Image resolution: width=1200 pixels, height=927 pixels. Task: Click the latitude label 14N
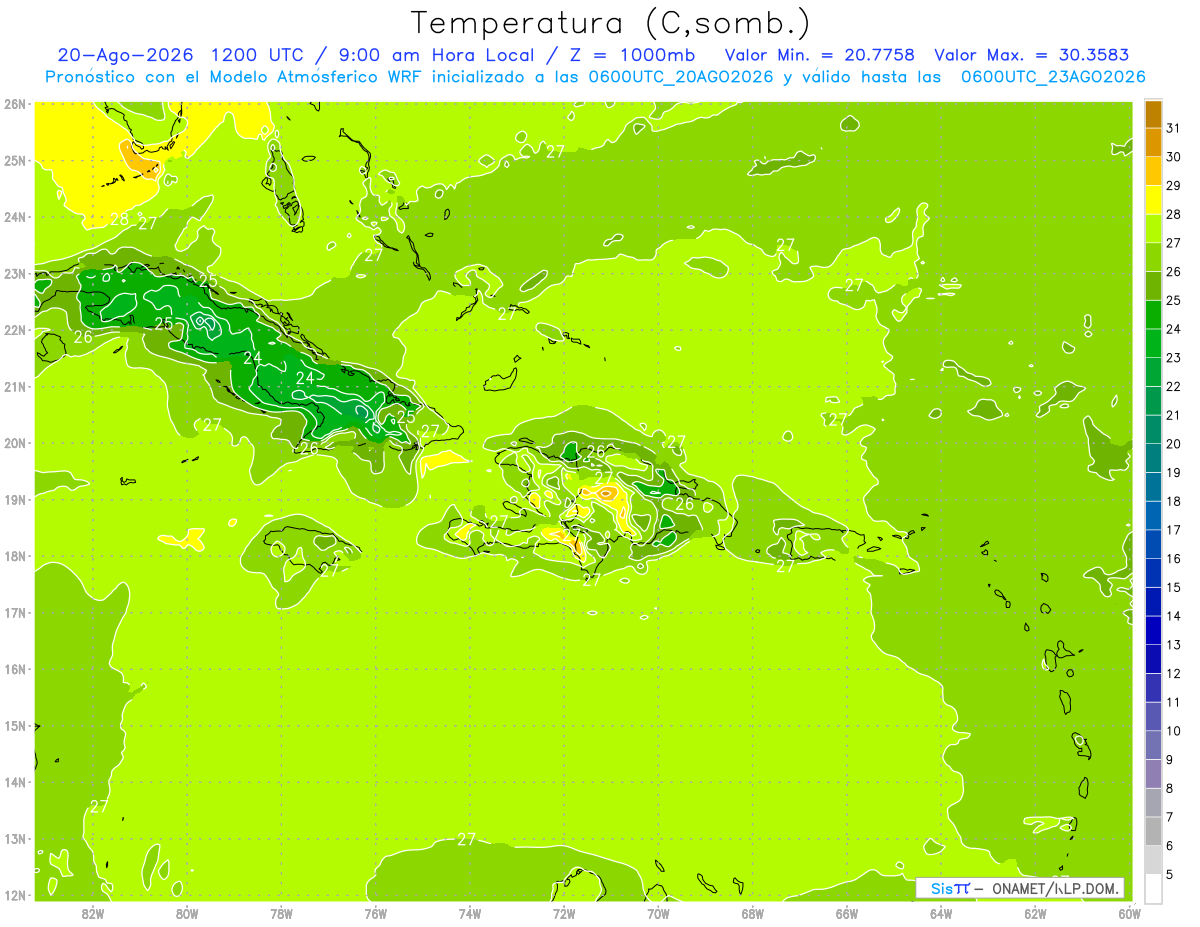pyautogui.click(x=15, y=782)
